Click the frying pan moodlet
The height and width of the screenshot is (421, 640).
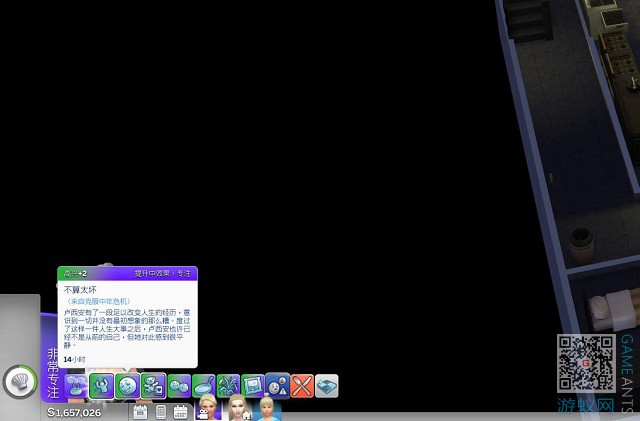[x=204, y=386]
